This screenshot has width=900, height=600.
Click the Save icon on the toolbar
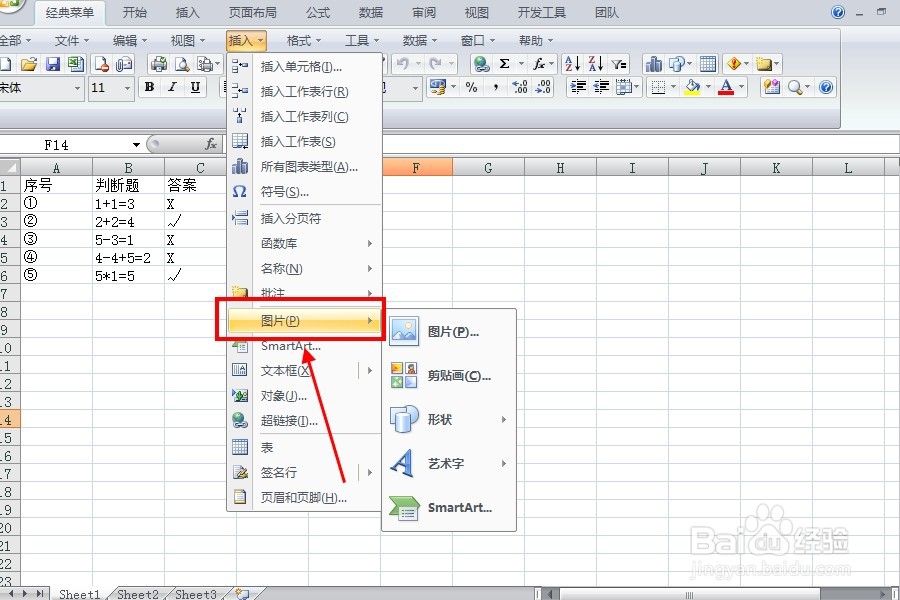(x=52, y=63)
